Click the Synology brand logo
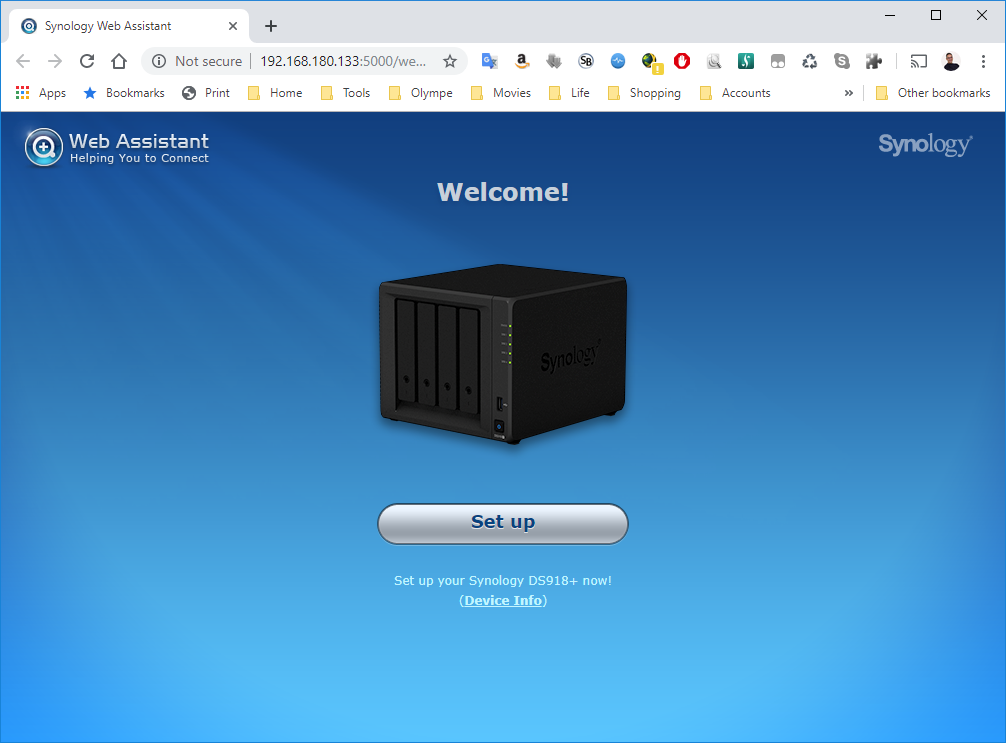The height and width of the screenshot is (743, 1006). (x=925, y=145)
